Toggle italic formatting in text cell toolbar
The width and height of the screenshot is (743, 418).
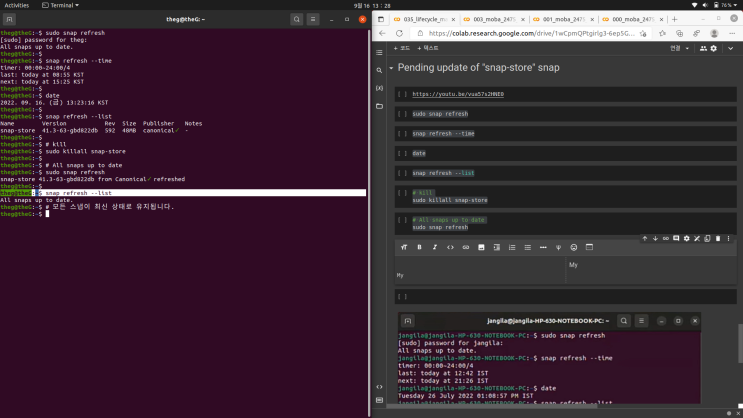tap(434, 247)
